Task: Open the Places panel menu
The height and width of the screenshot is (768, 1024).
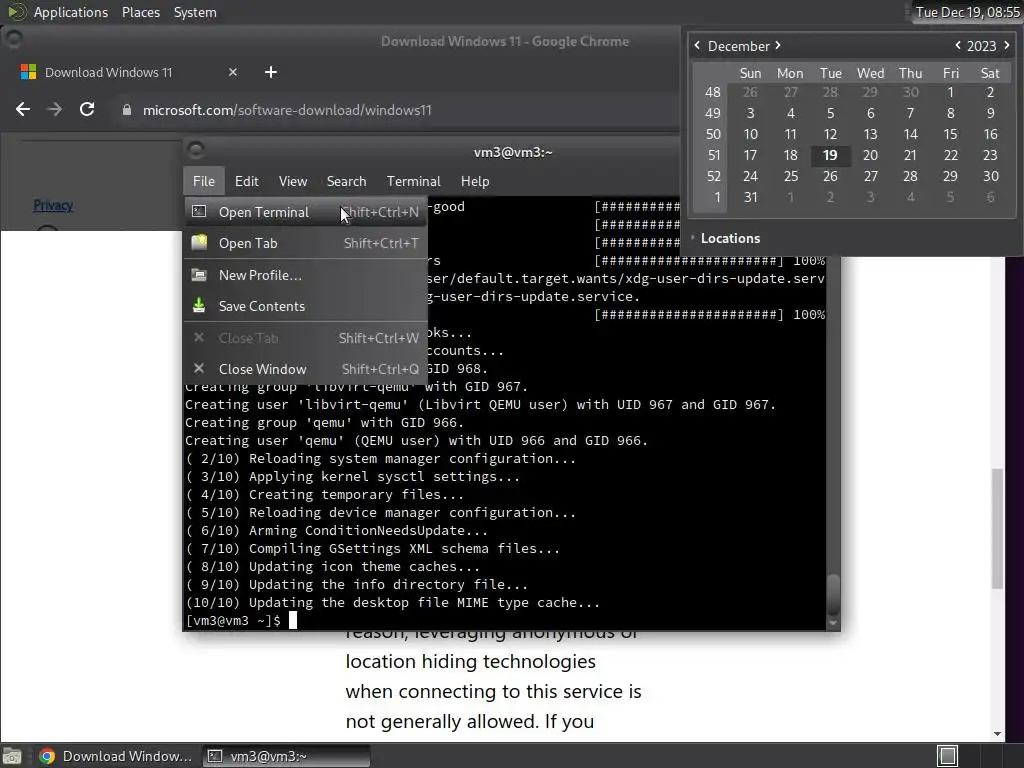Action: (141, 12)
